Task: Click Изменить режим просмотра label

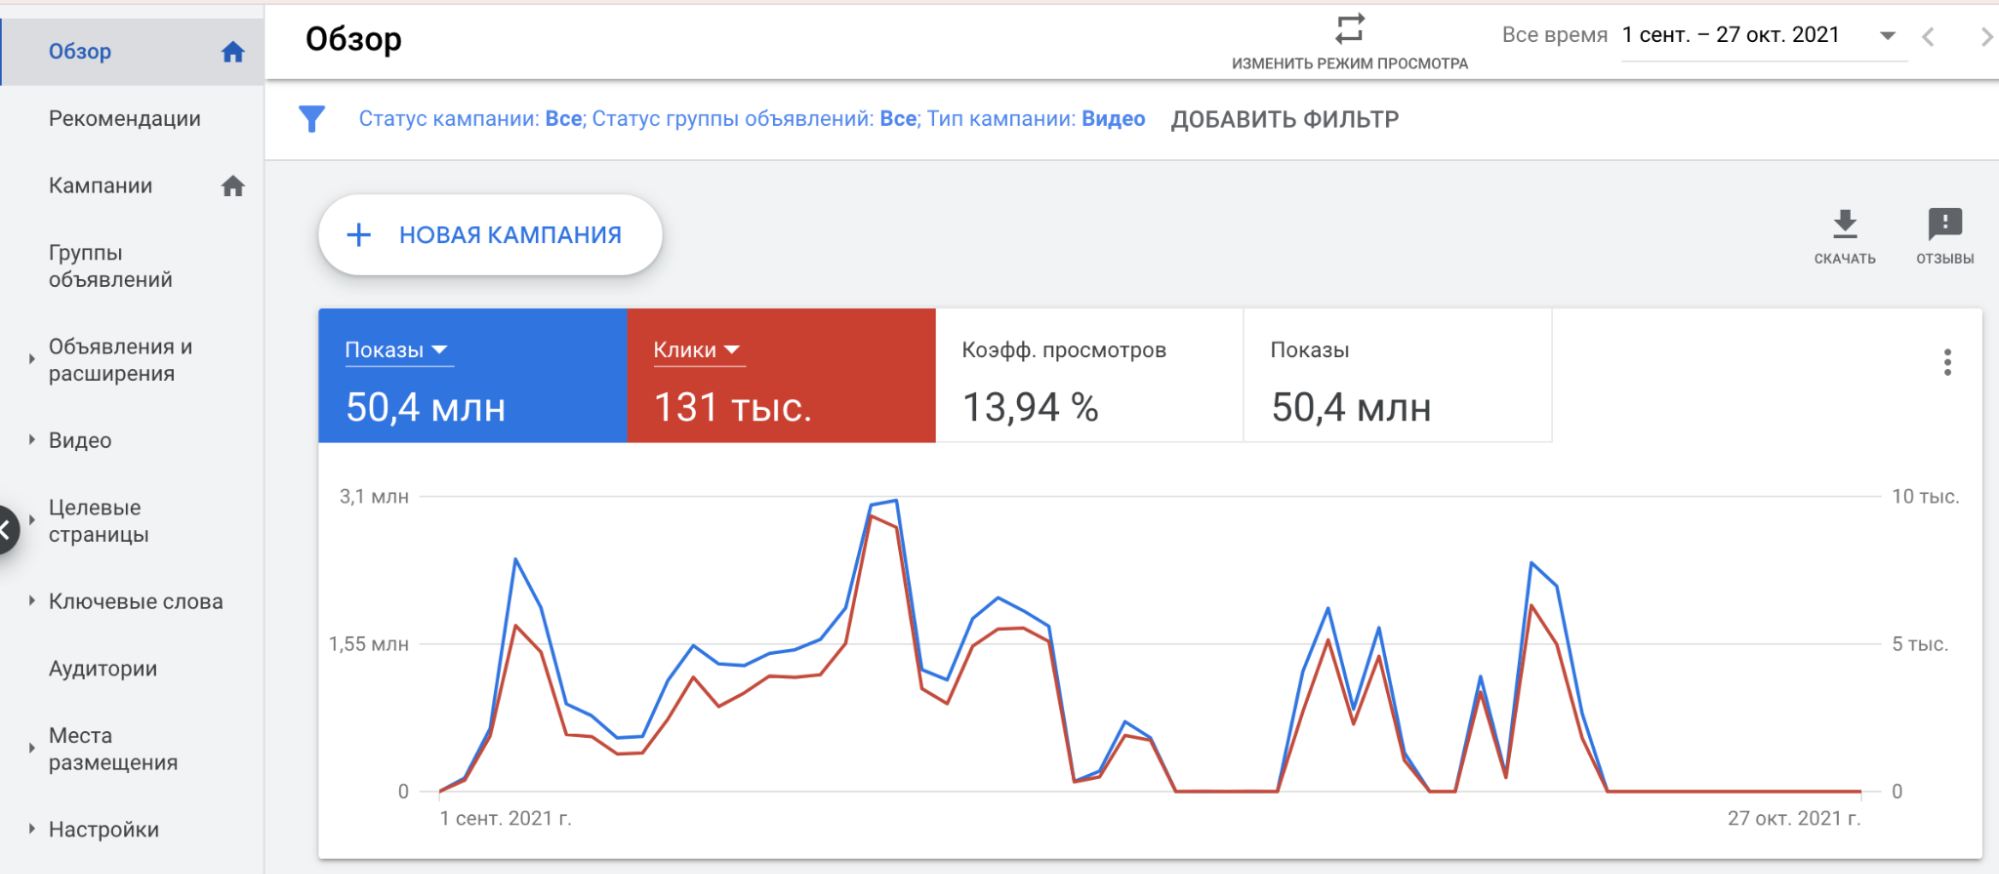Action: click(1350, 63)
